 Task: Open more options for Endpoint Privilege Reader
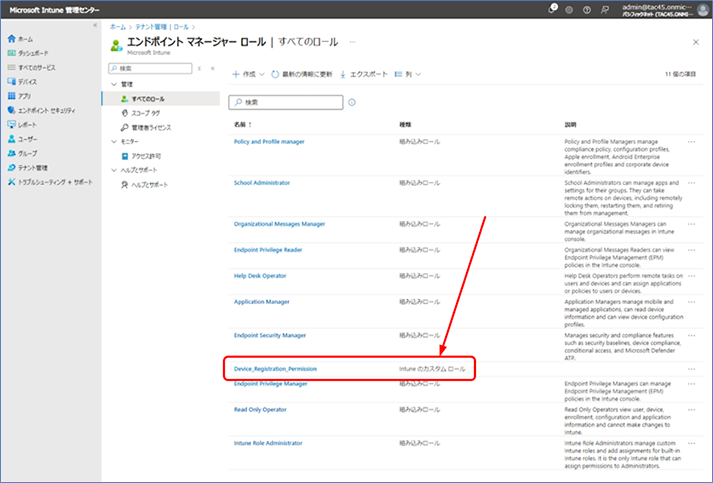point(691,250)
